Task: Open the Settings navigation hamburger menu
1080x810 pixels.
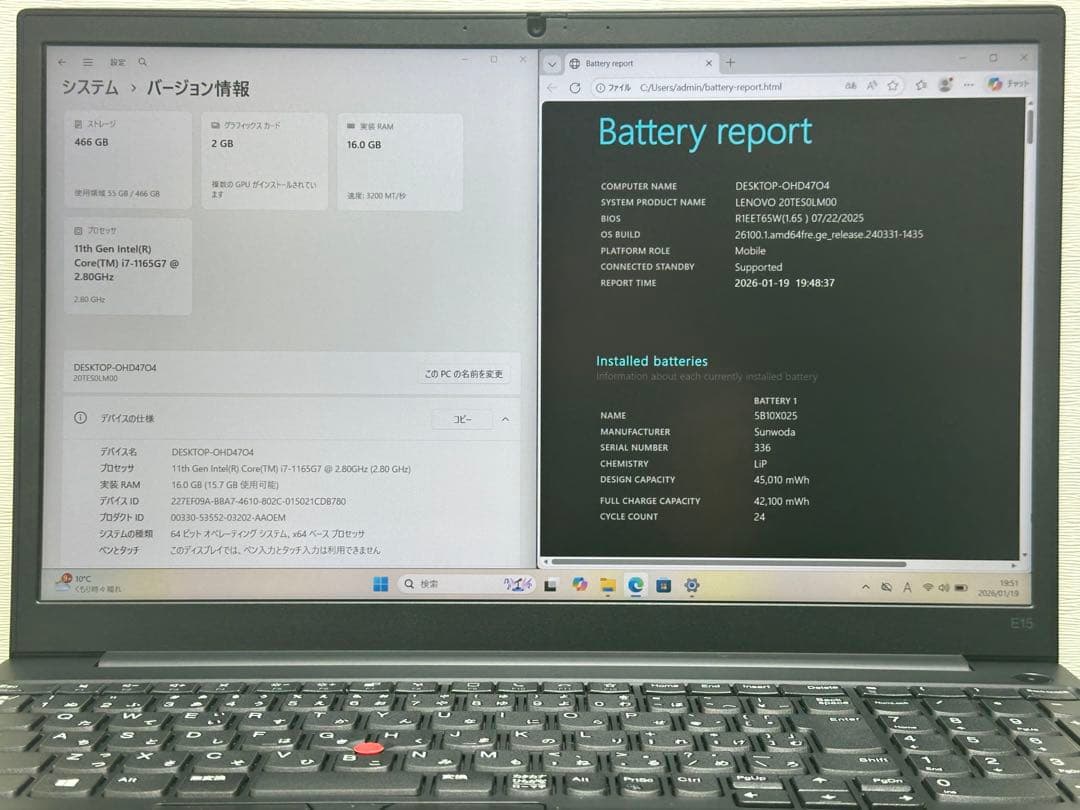Action: (x=89, y=60)
